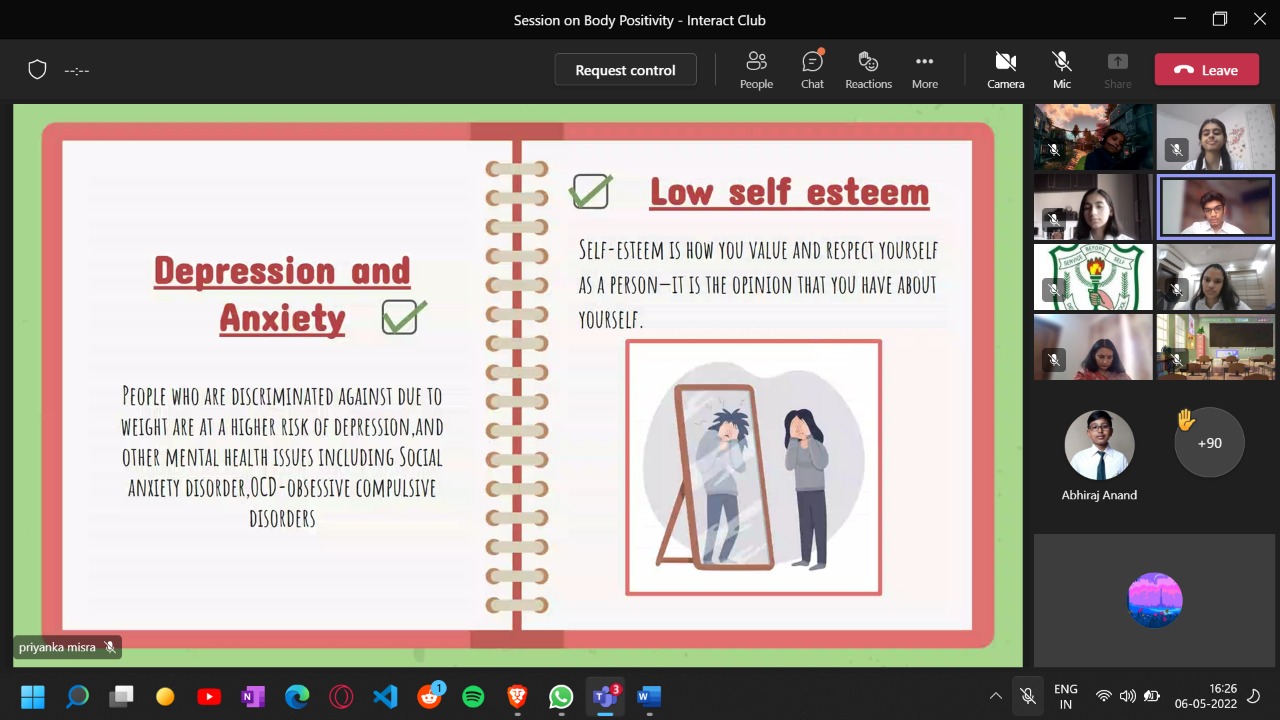The width and height of the screenshot is (1280, 720).
Task: Expand the +90 participants overflow tile
Action: (1209, 443)
